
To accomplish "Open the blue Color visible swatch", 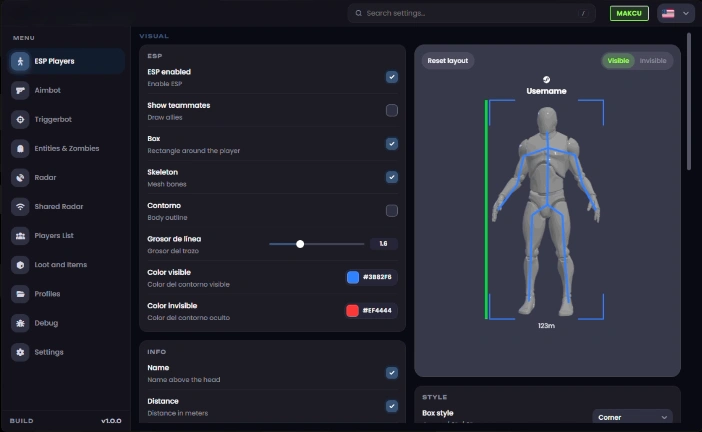I will [x=353, y=277].
